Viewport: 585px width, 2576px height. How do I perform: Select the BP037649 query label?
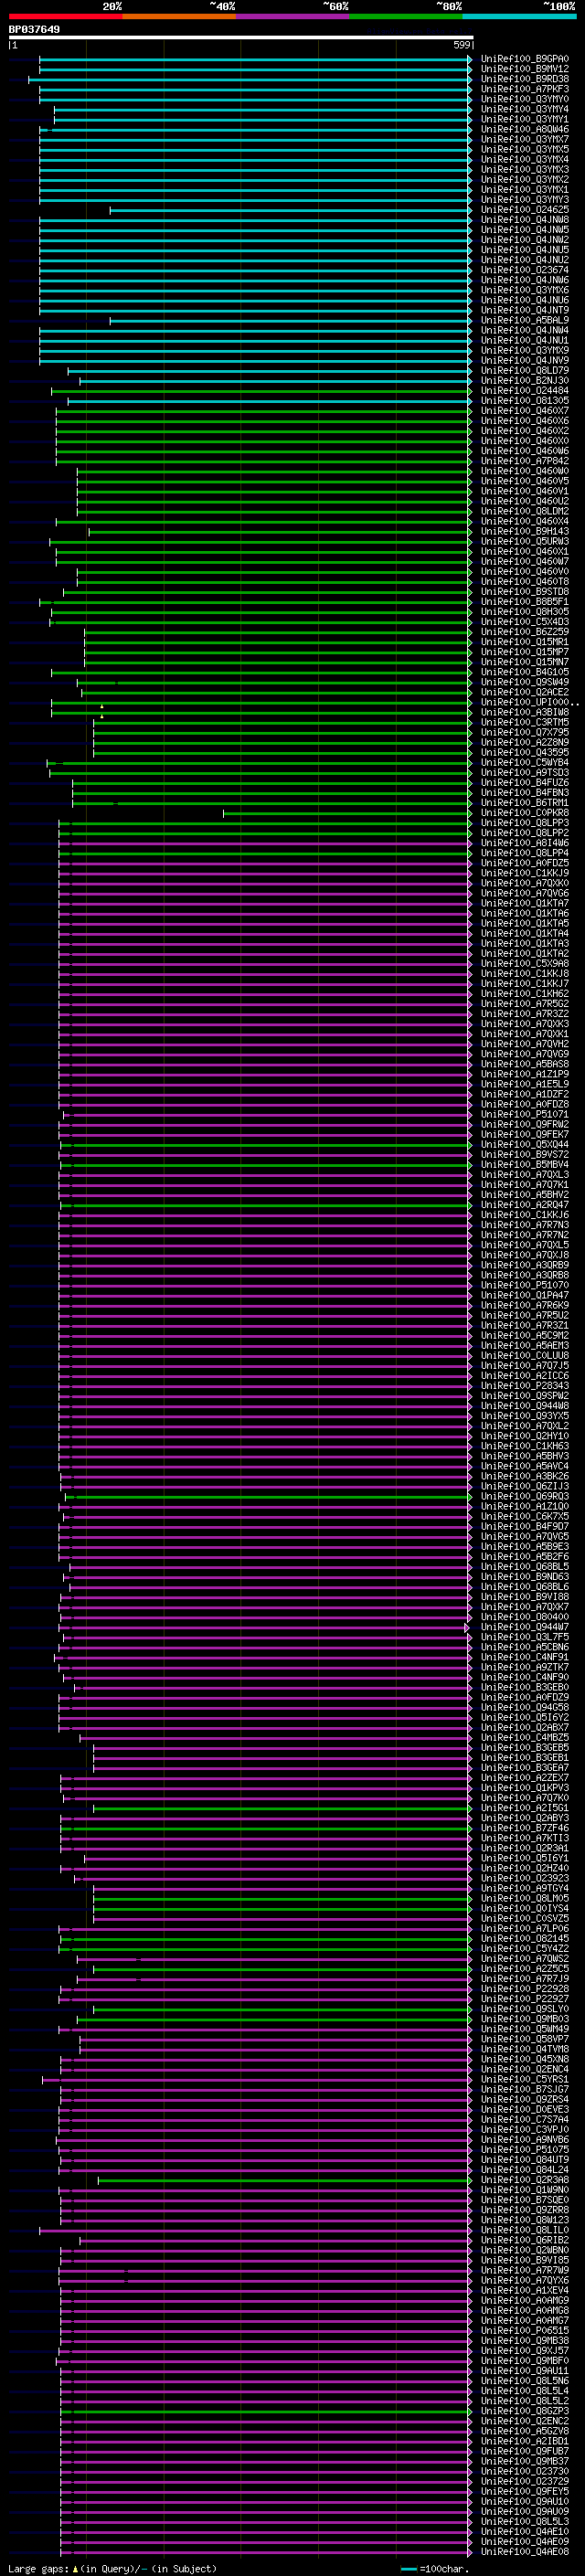(x=34, y=29)
